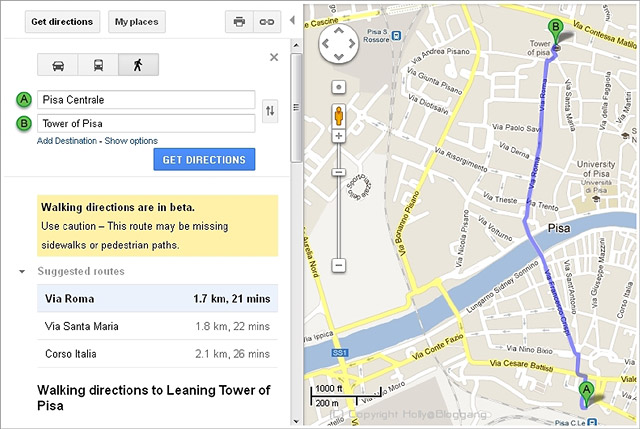Click blue GET DIRECTIONS button

(204, 159)
